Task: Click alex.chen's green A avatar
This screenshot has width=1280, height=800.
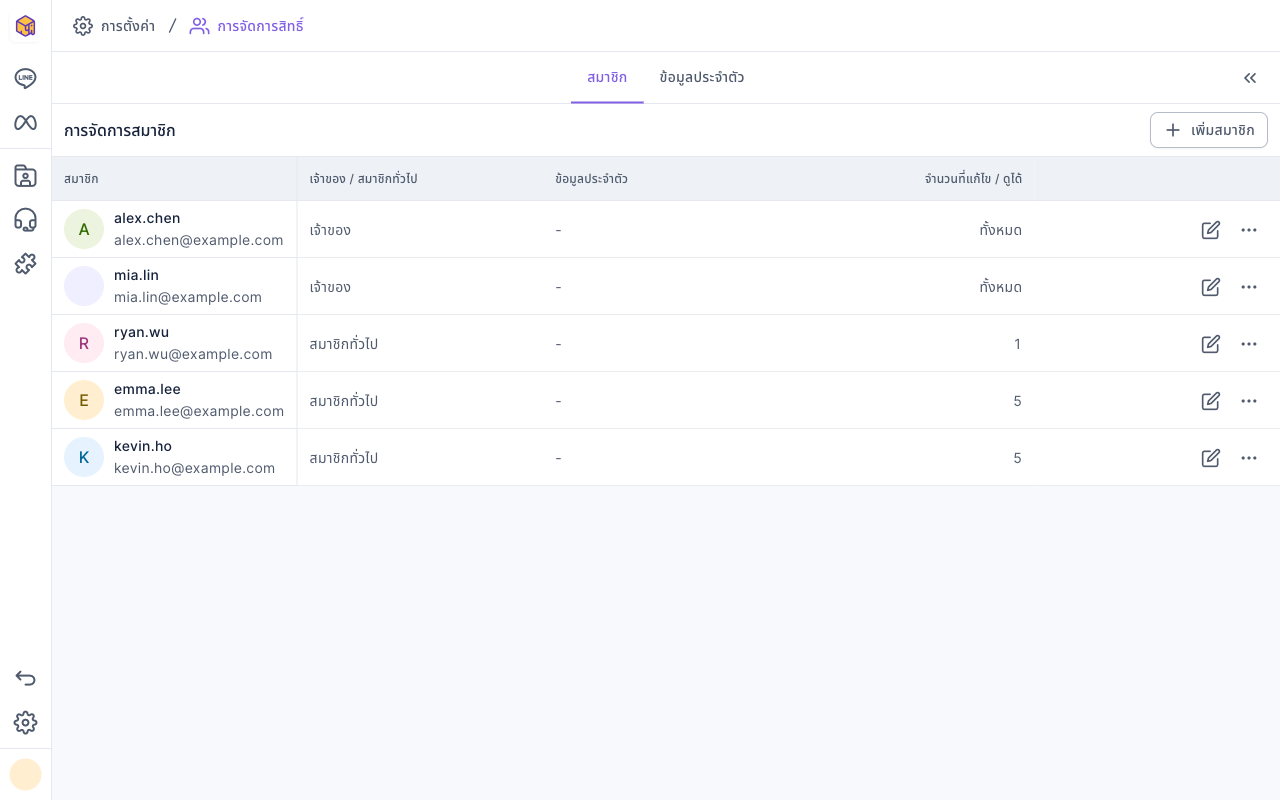Action: (x=84, y=230)
